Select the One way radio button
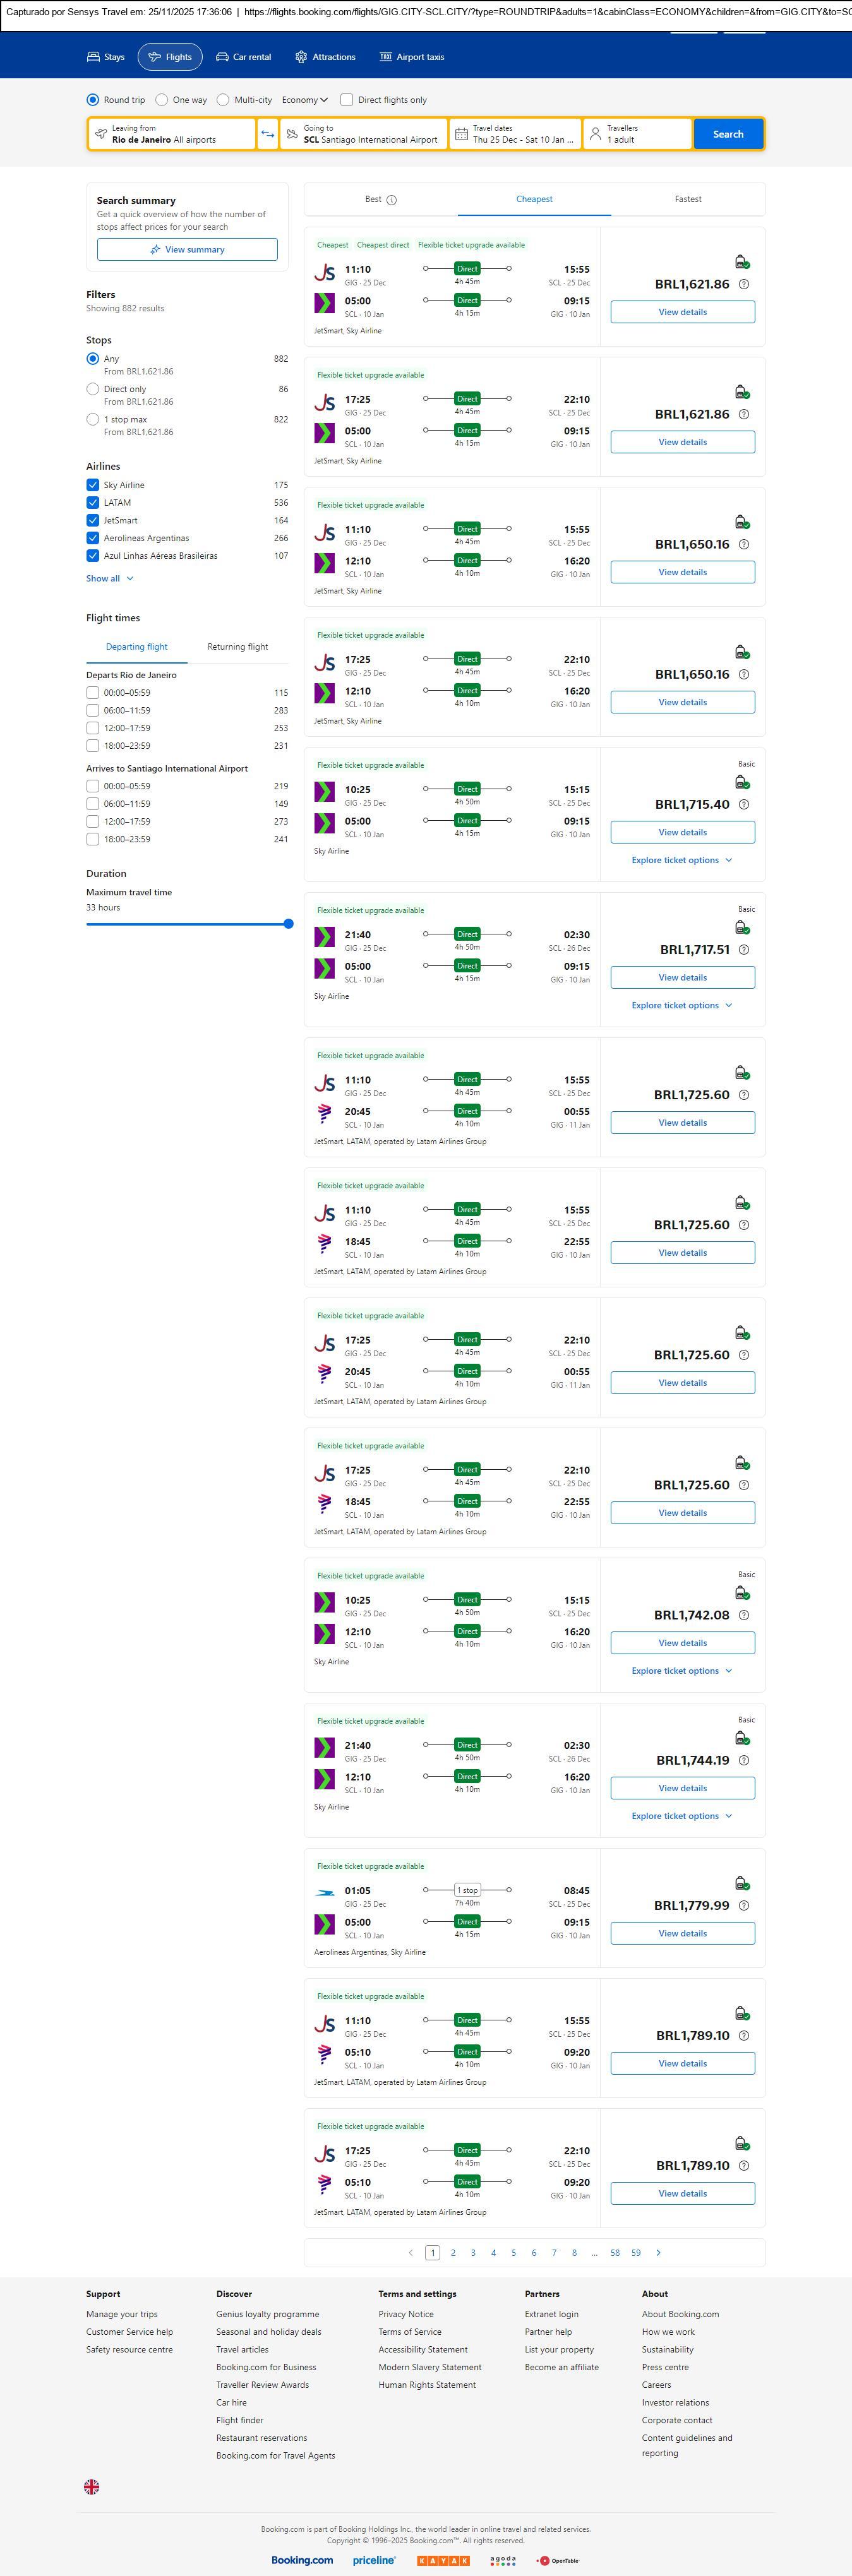 pos(162,100)
